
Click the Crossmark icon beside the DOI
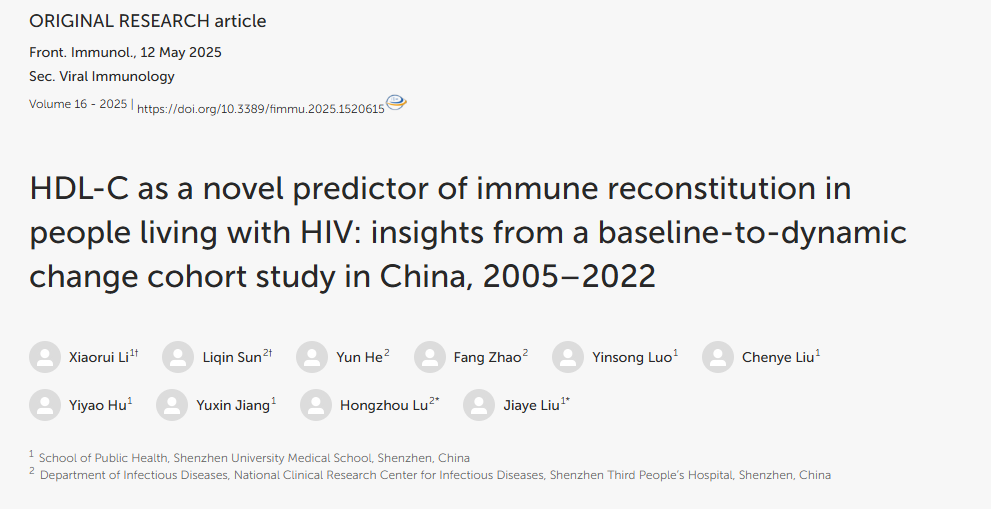[x=396, y=103]
